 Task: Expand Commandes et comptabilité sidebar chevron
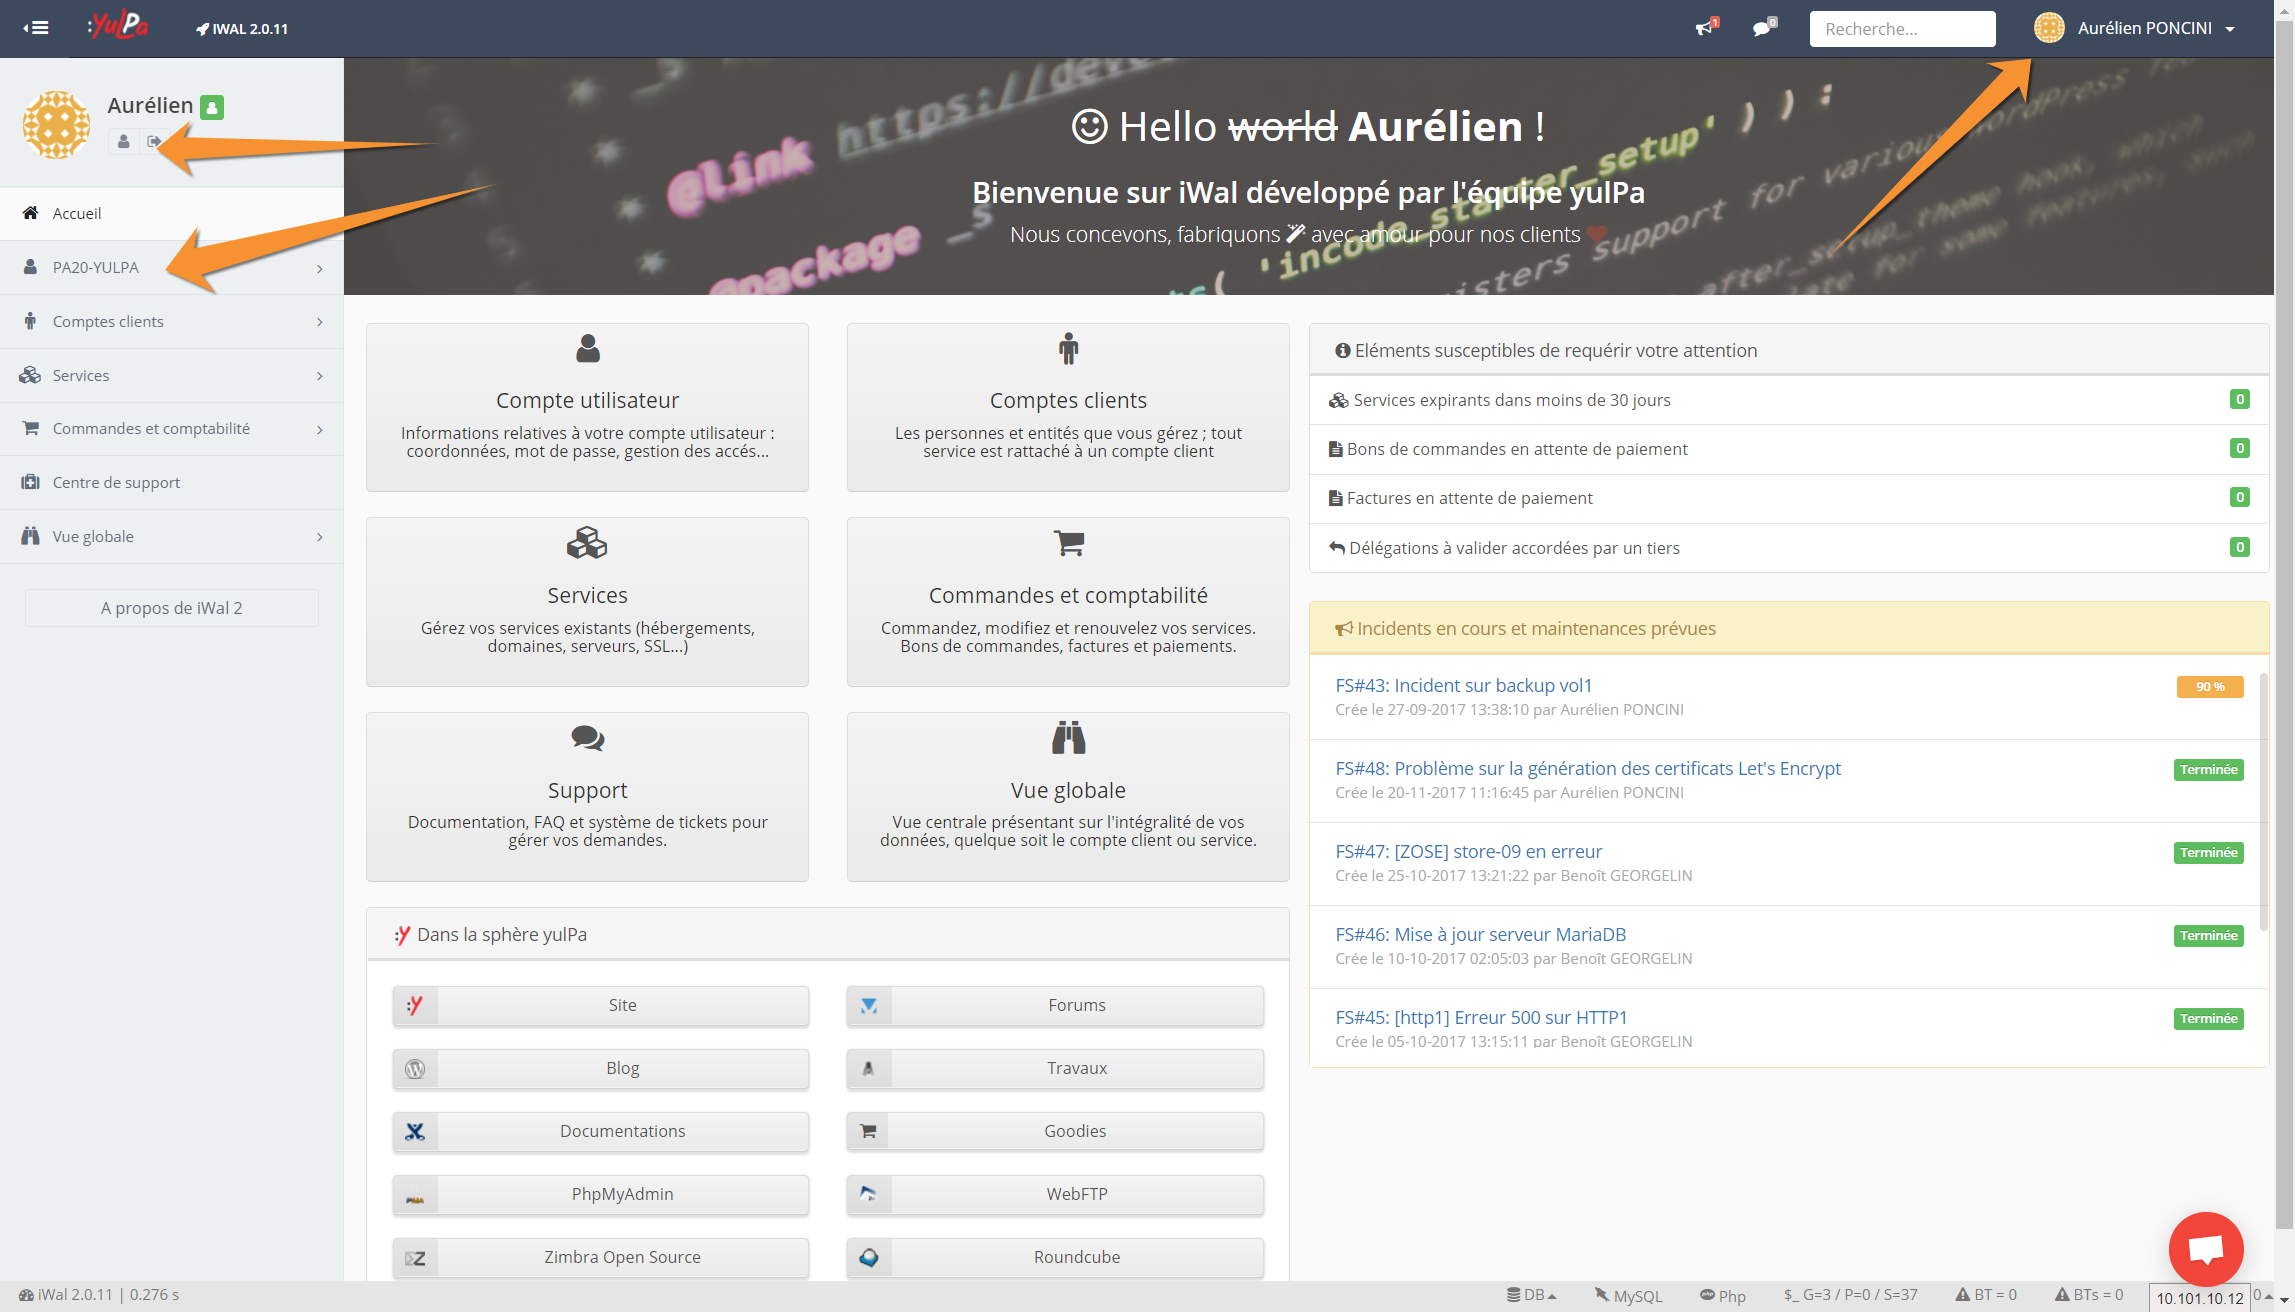[x=320, y=430]
